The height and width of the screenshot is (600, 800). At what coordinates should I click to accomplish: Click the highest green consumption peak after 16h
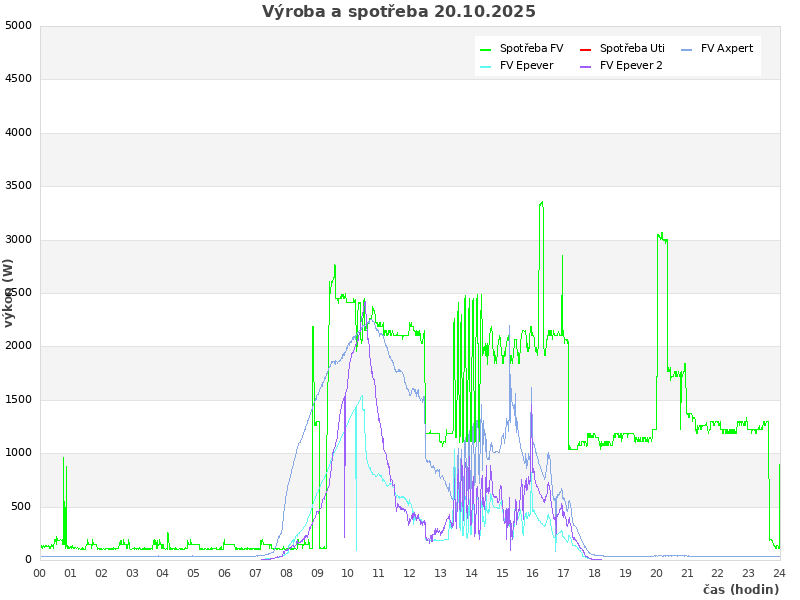click(x=541, y=203)
